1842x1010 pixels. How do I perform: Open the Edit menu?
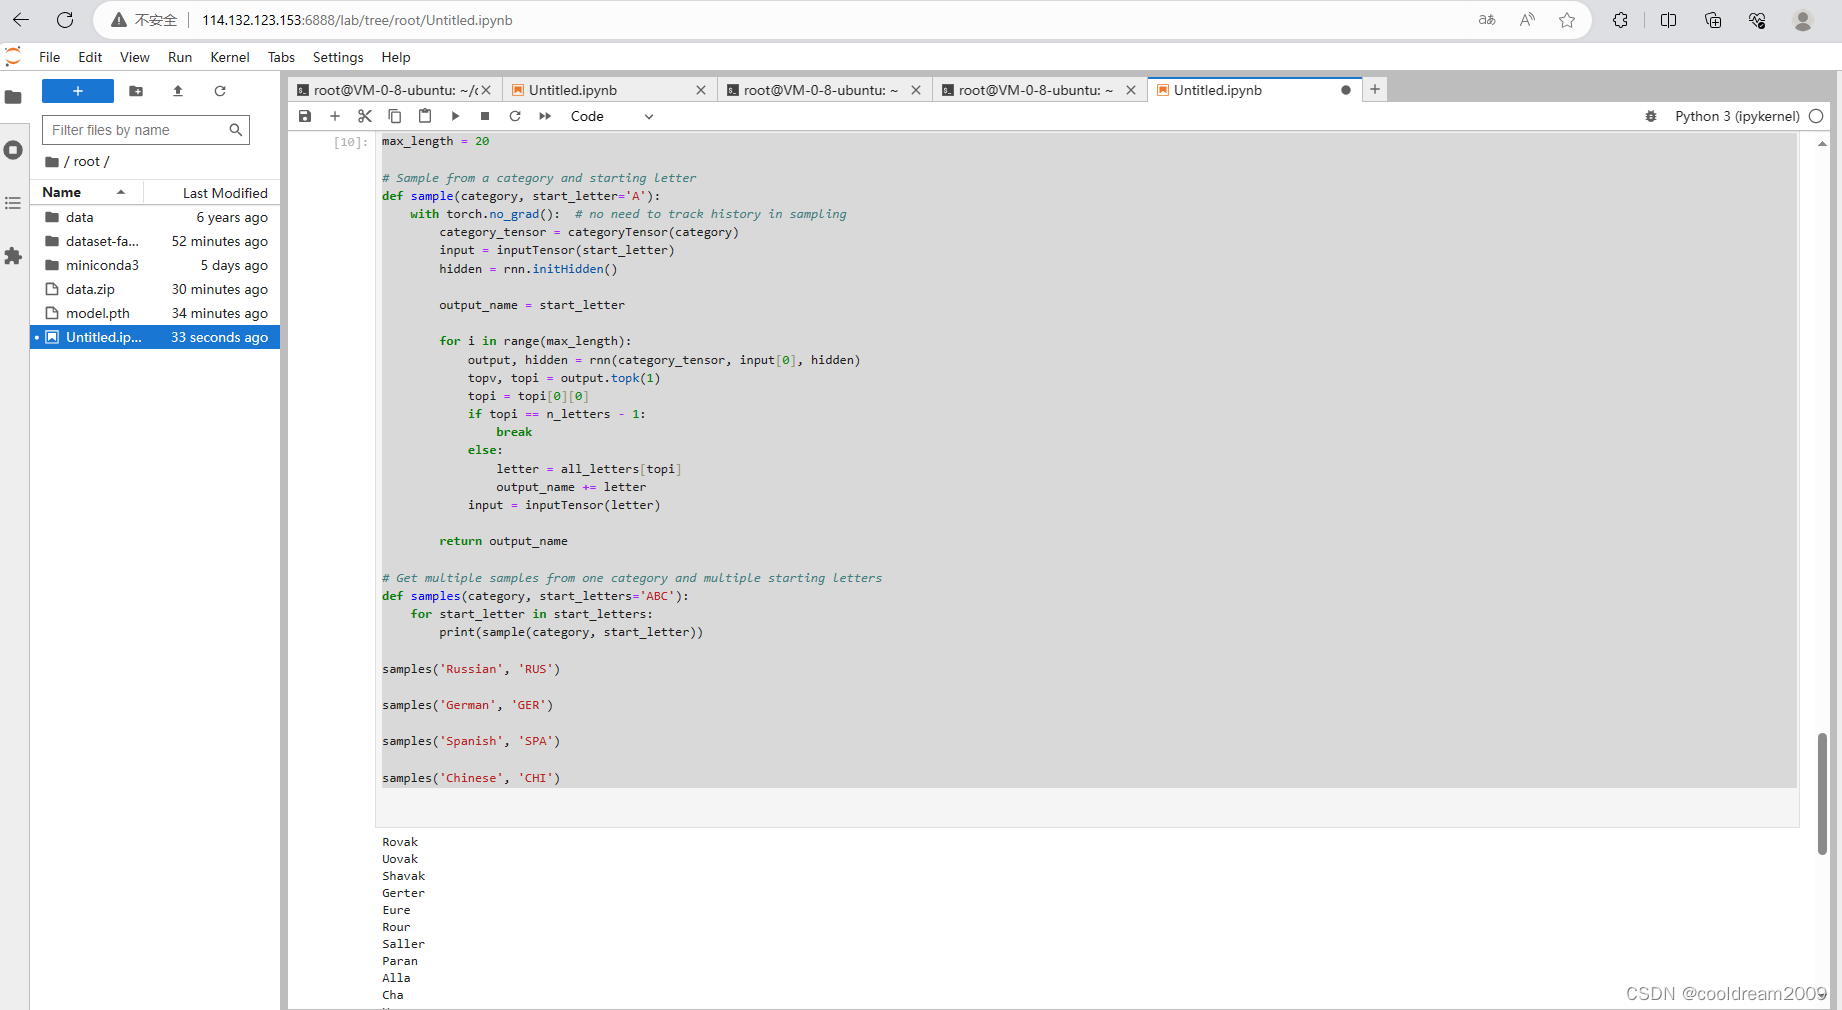click(x=90, y=57)
